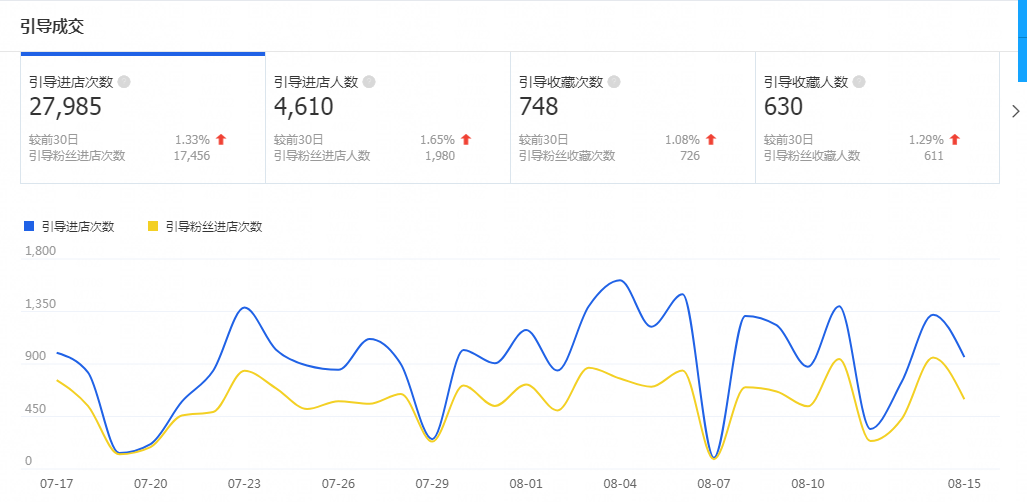1027x502 pixels.
Task: Click the red up arrow beside 1.65%
Action: [x=466, y=140]
